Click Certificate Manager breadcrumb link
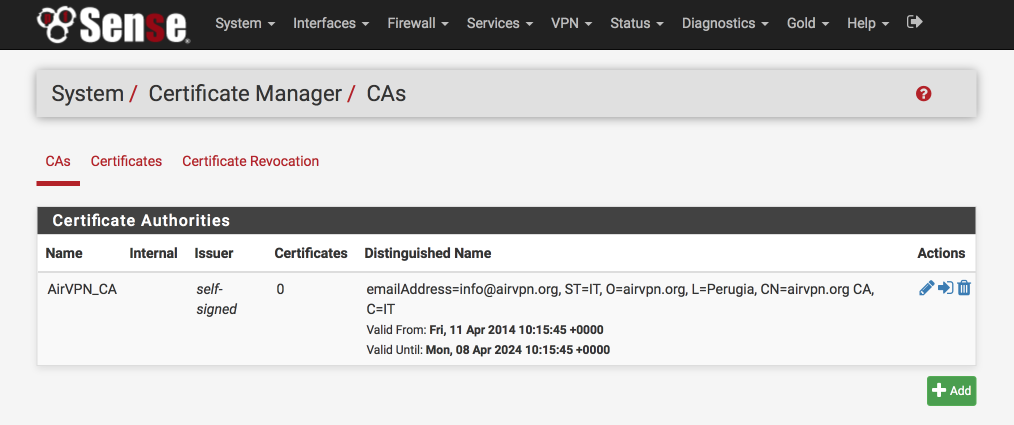Image resolution: width=1014 pixels, height=425 pixels. click(245, 94)
